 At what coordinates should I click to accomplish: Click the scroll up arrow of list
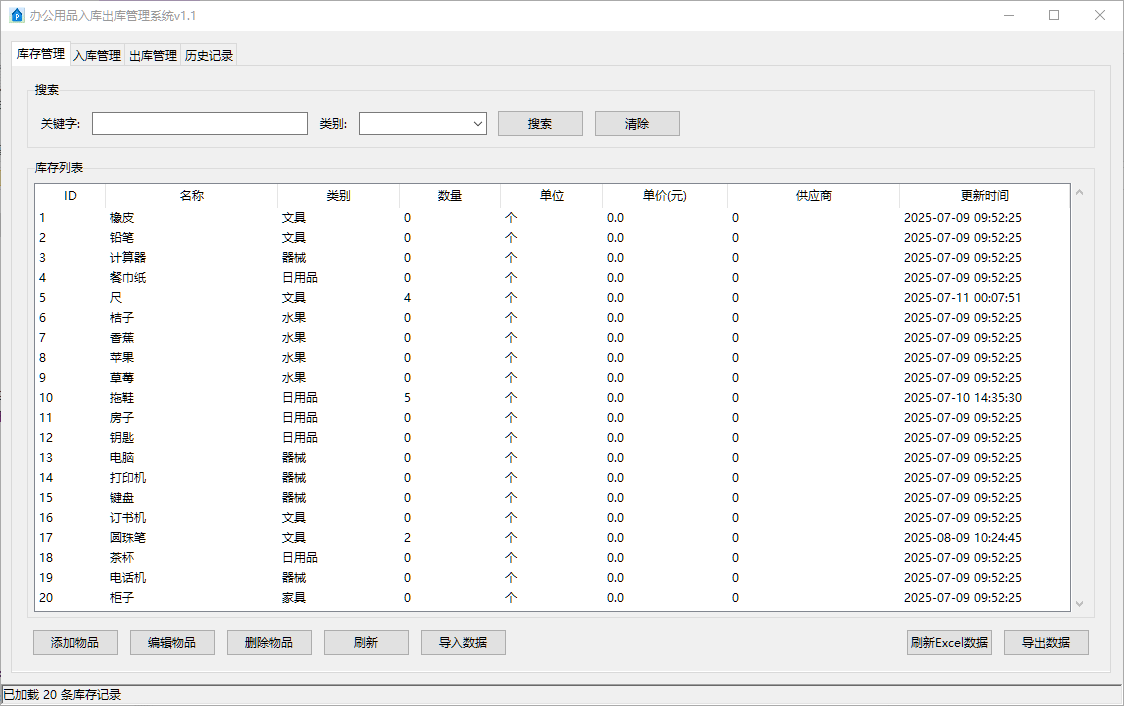(1080, 193)
